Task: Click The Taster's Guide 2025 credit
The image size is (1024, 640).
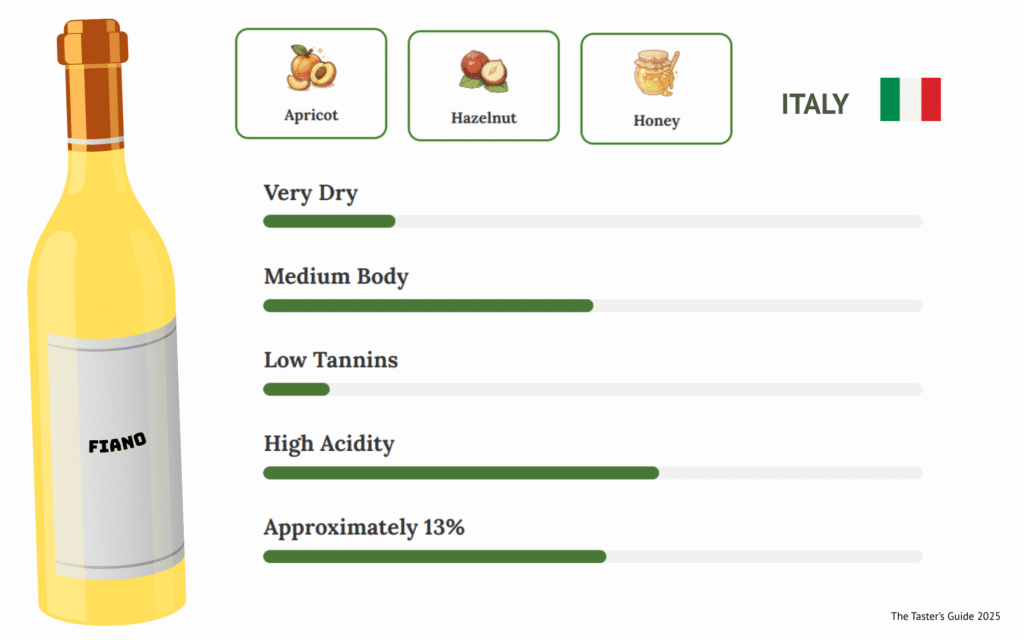Action: (945, 616)
